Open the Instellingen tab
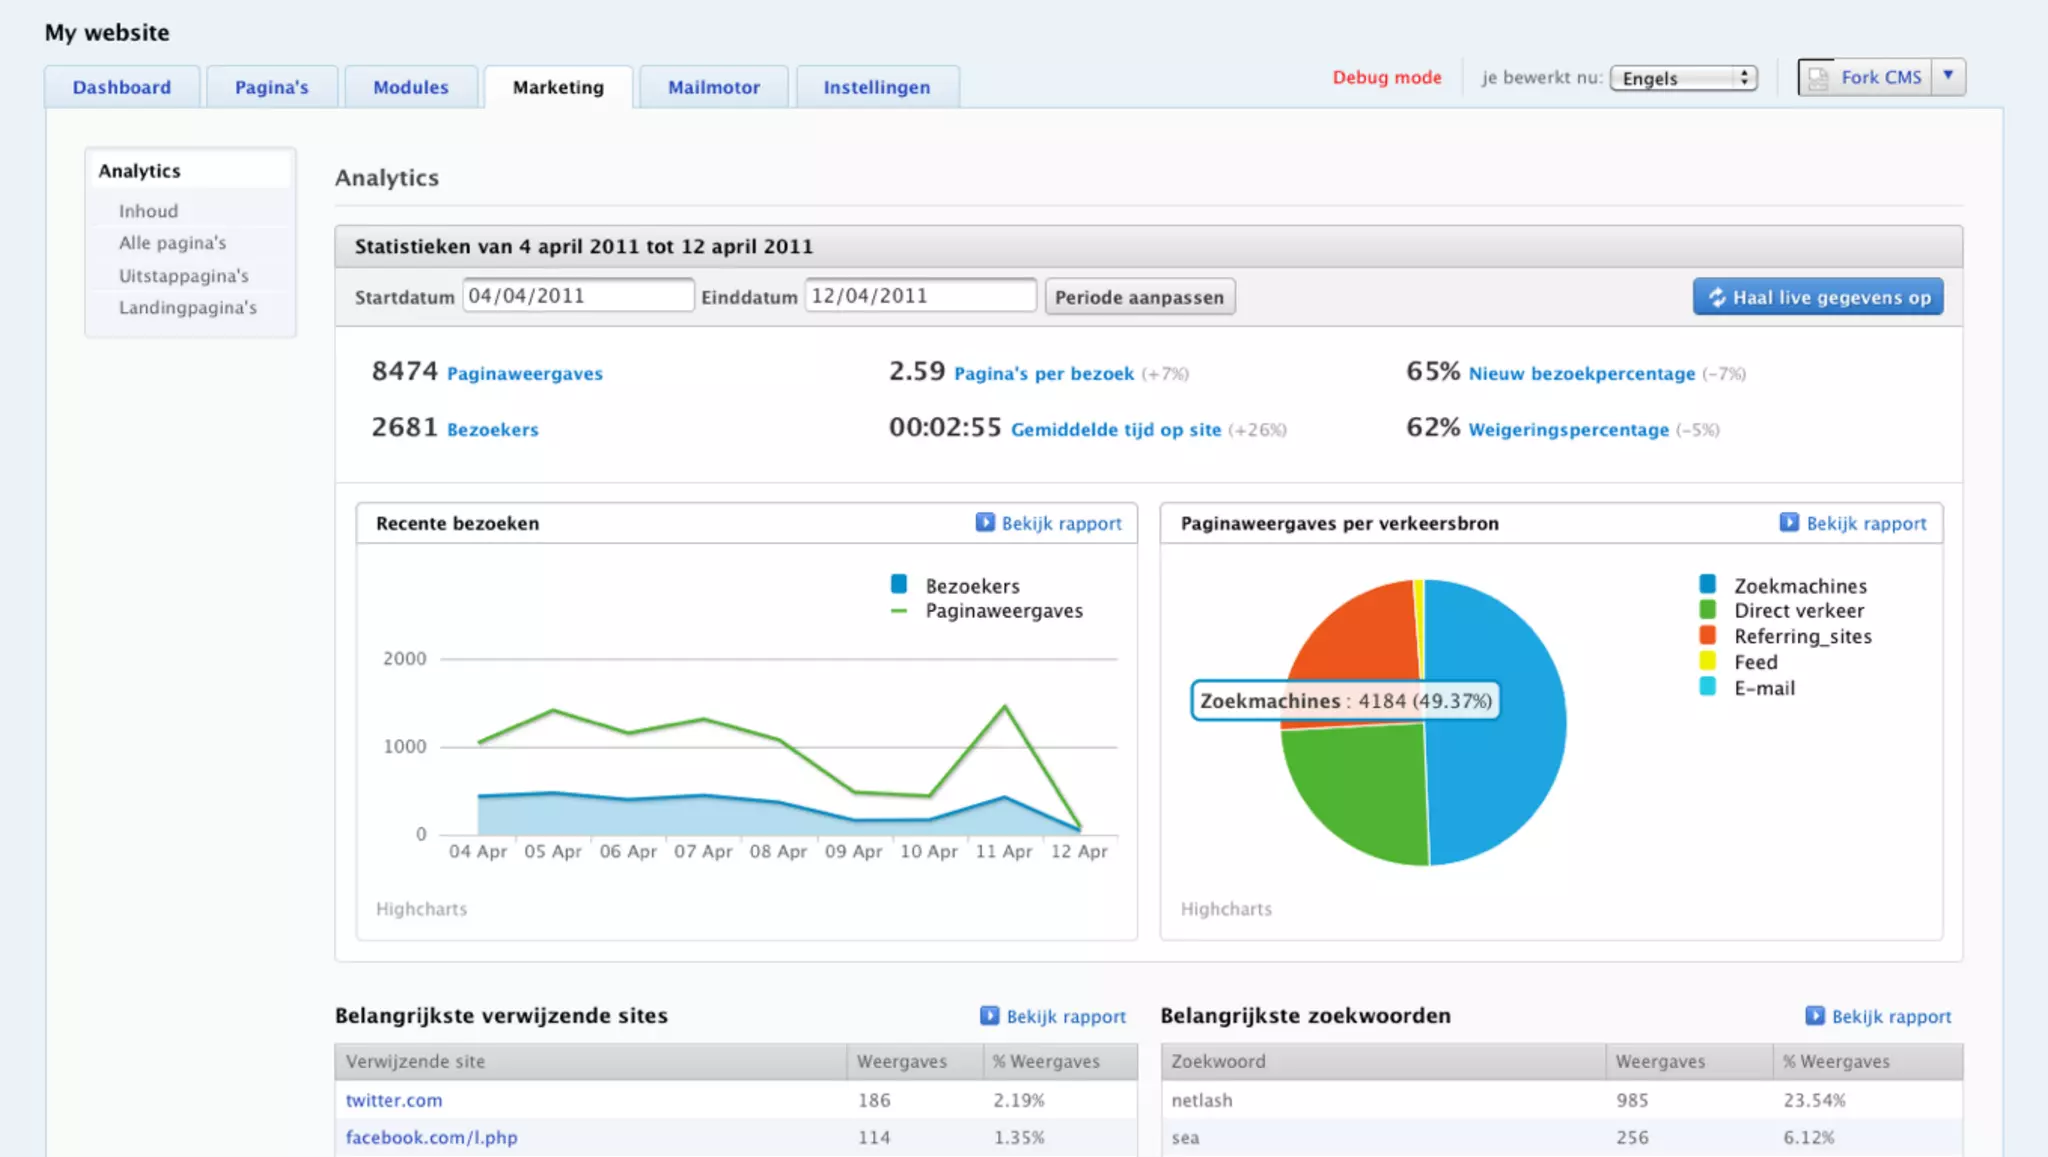The width and height of the screenshot is (2048, 1157). click(876, 87)
